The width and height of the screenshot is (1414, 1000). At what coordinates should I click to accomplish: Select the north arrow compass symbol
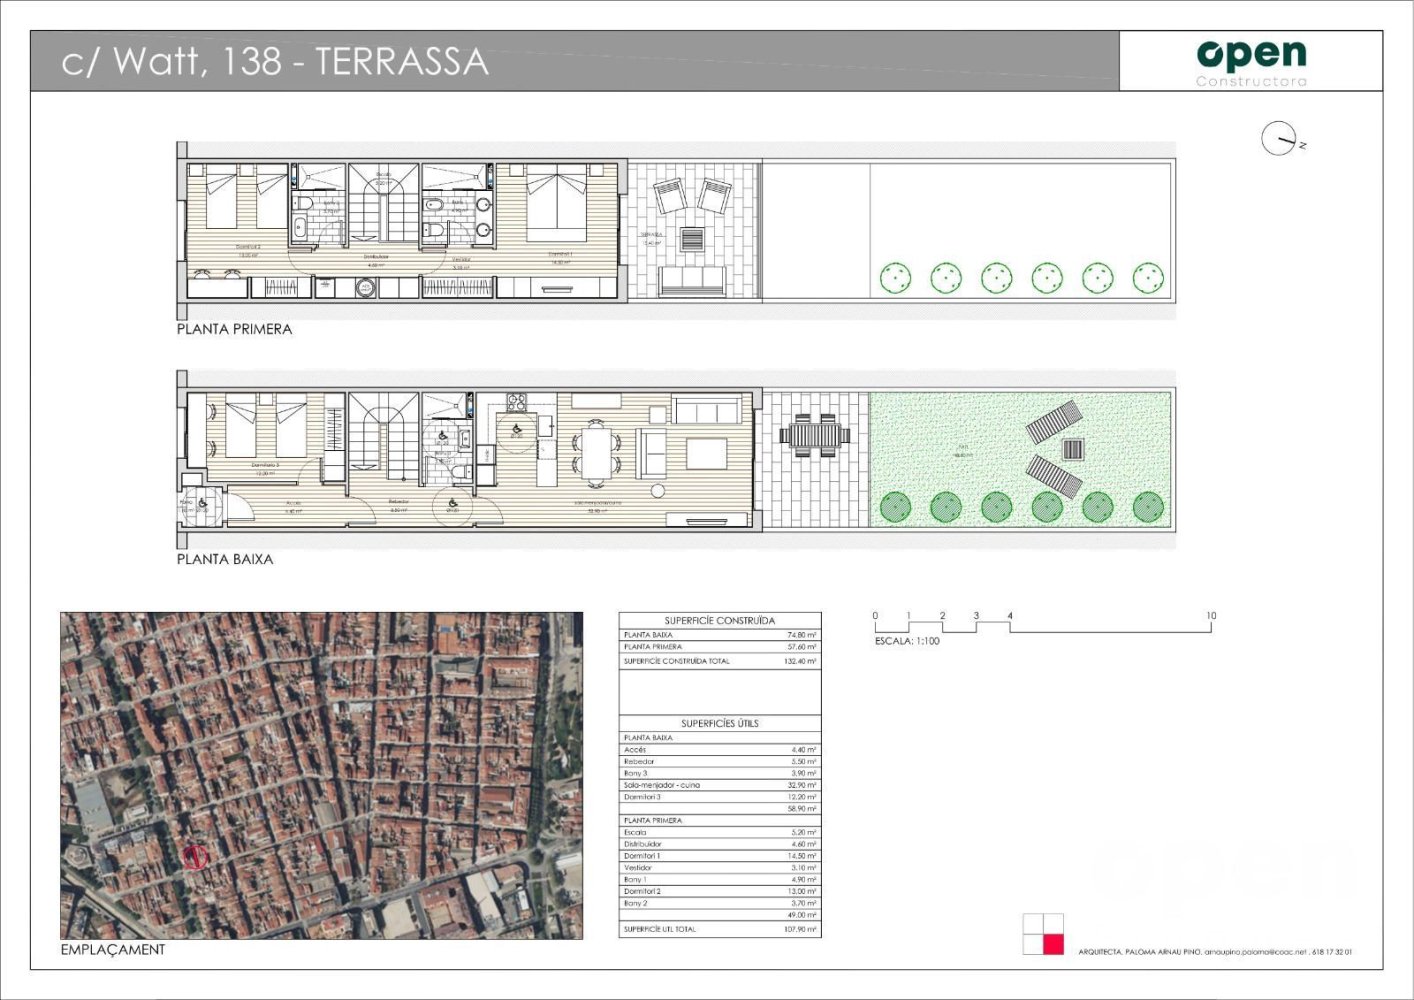(x=1280, y=140)
